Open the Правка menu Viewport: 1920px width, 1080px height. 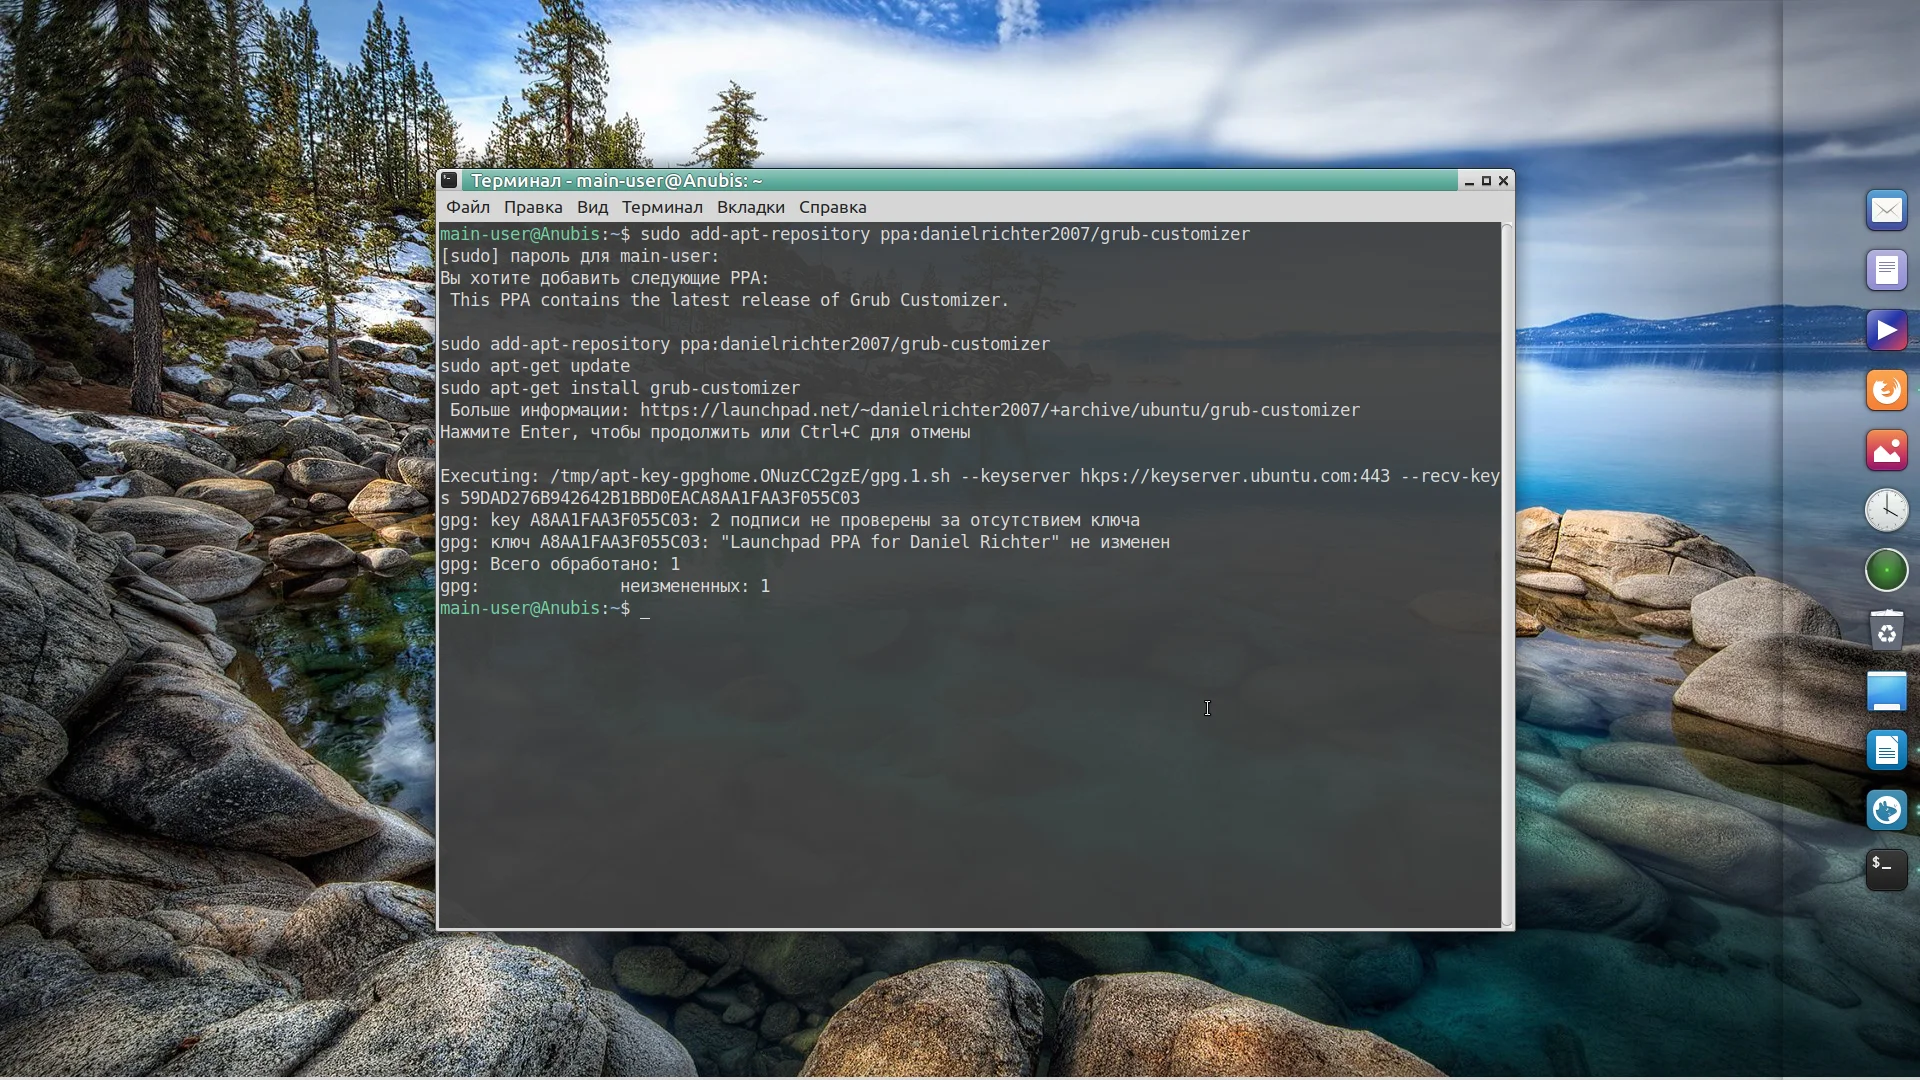point(532,208)
